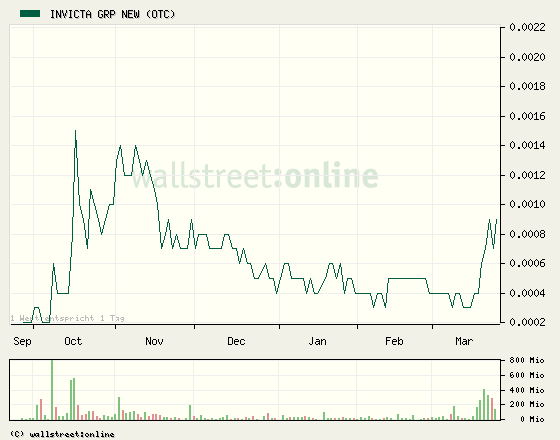Image resolution: width=560 pixels, height=440 pixels.
Task: Click the Jan month label
Action: pos(318,341)
